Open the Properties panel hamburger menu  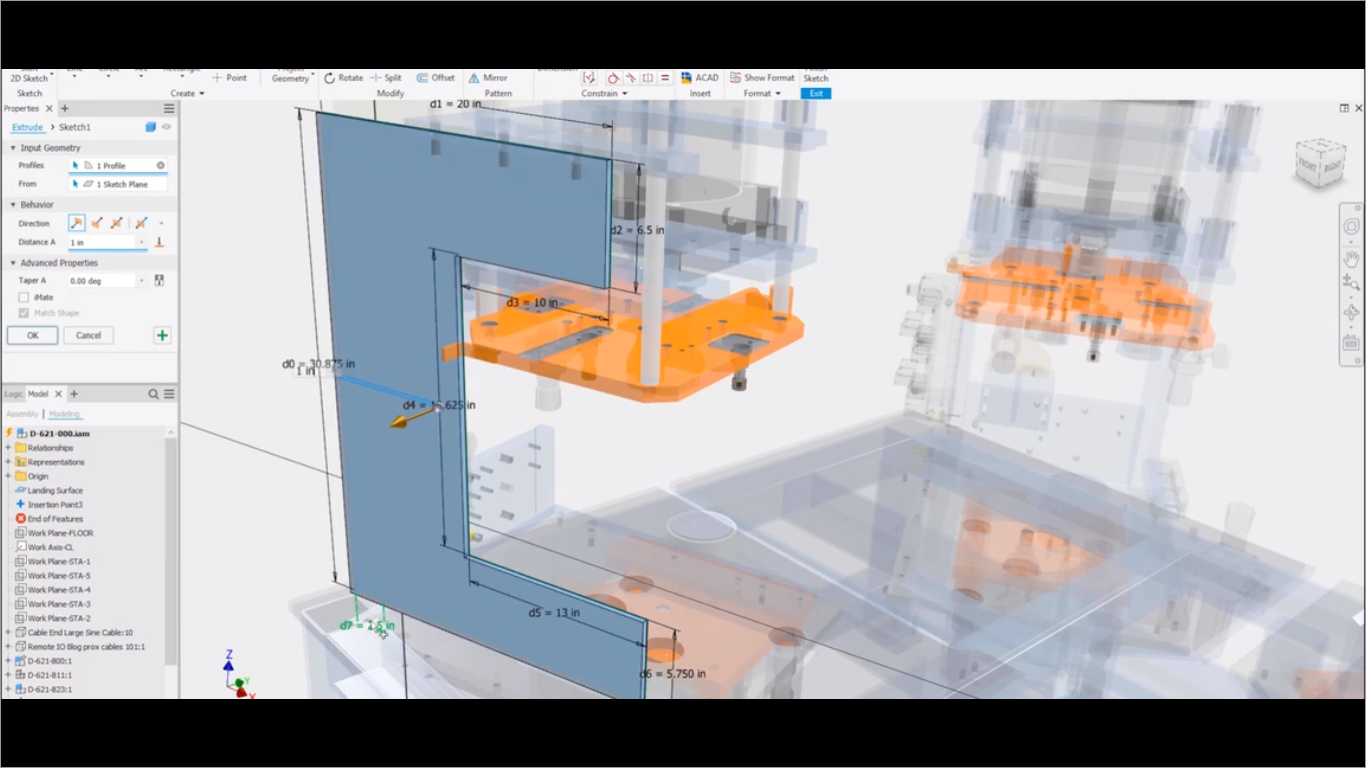click(x=169, y=108)
